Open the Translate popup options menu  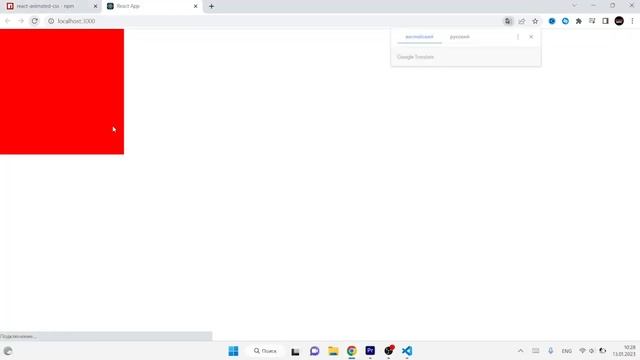[x=518, y=37]
